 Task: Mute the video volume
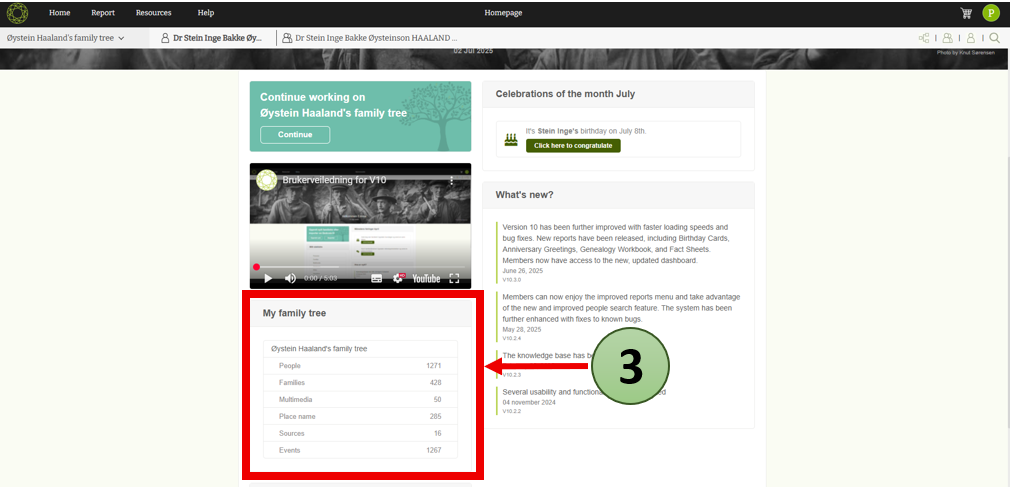pos(290,279)
